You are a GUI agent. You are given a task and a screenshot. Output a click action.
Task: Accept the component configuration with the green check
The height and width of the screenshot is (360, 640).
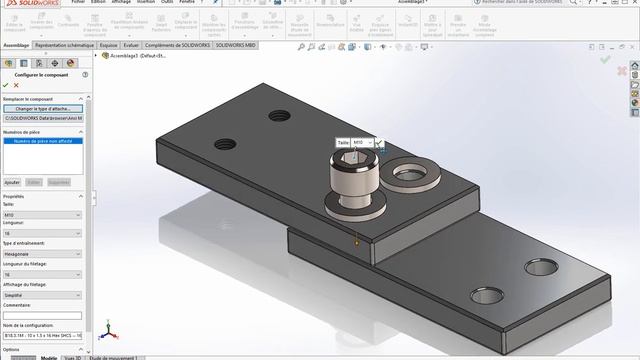(x=5, y=85)
